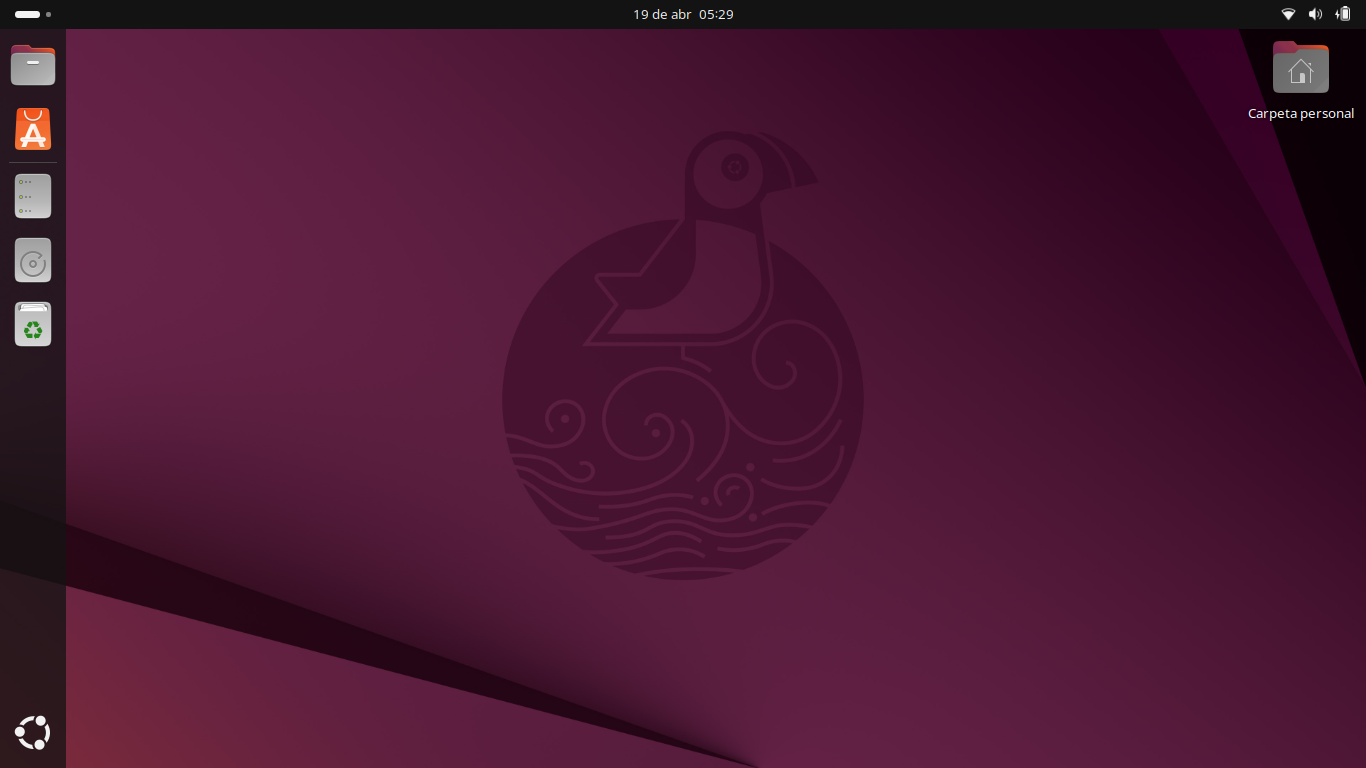Click the Wi-Fi indicator in the top bar
The width and height of the screenshot is (1366, 768).
(1288, 14)
